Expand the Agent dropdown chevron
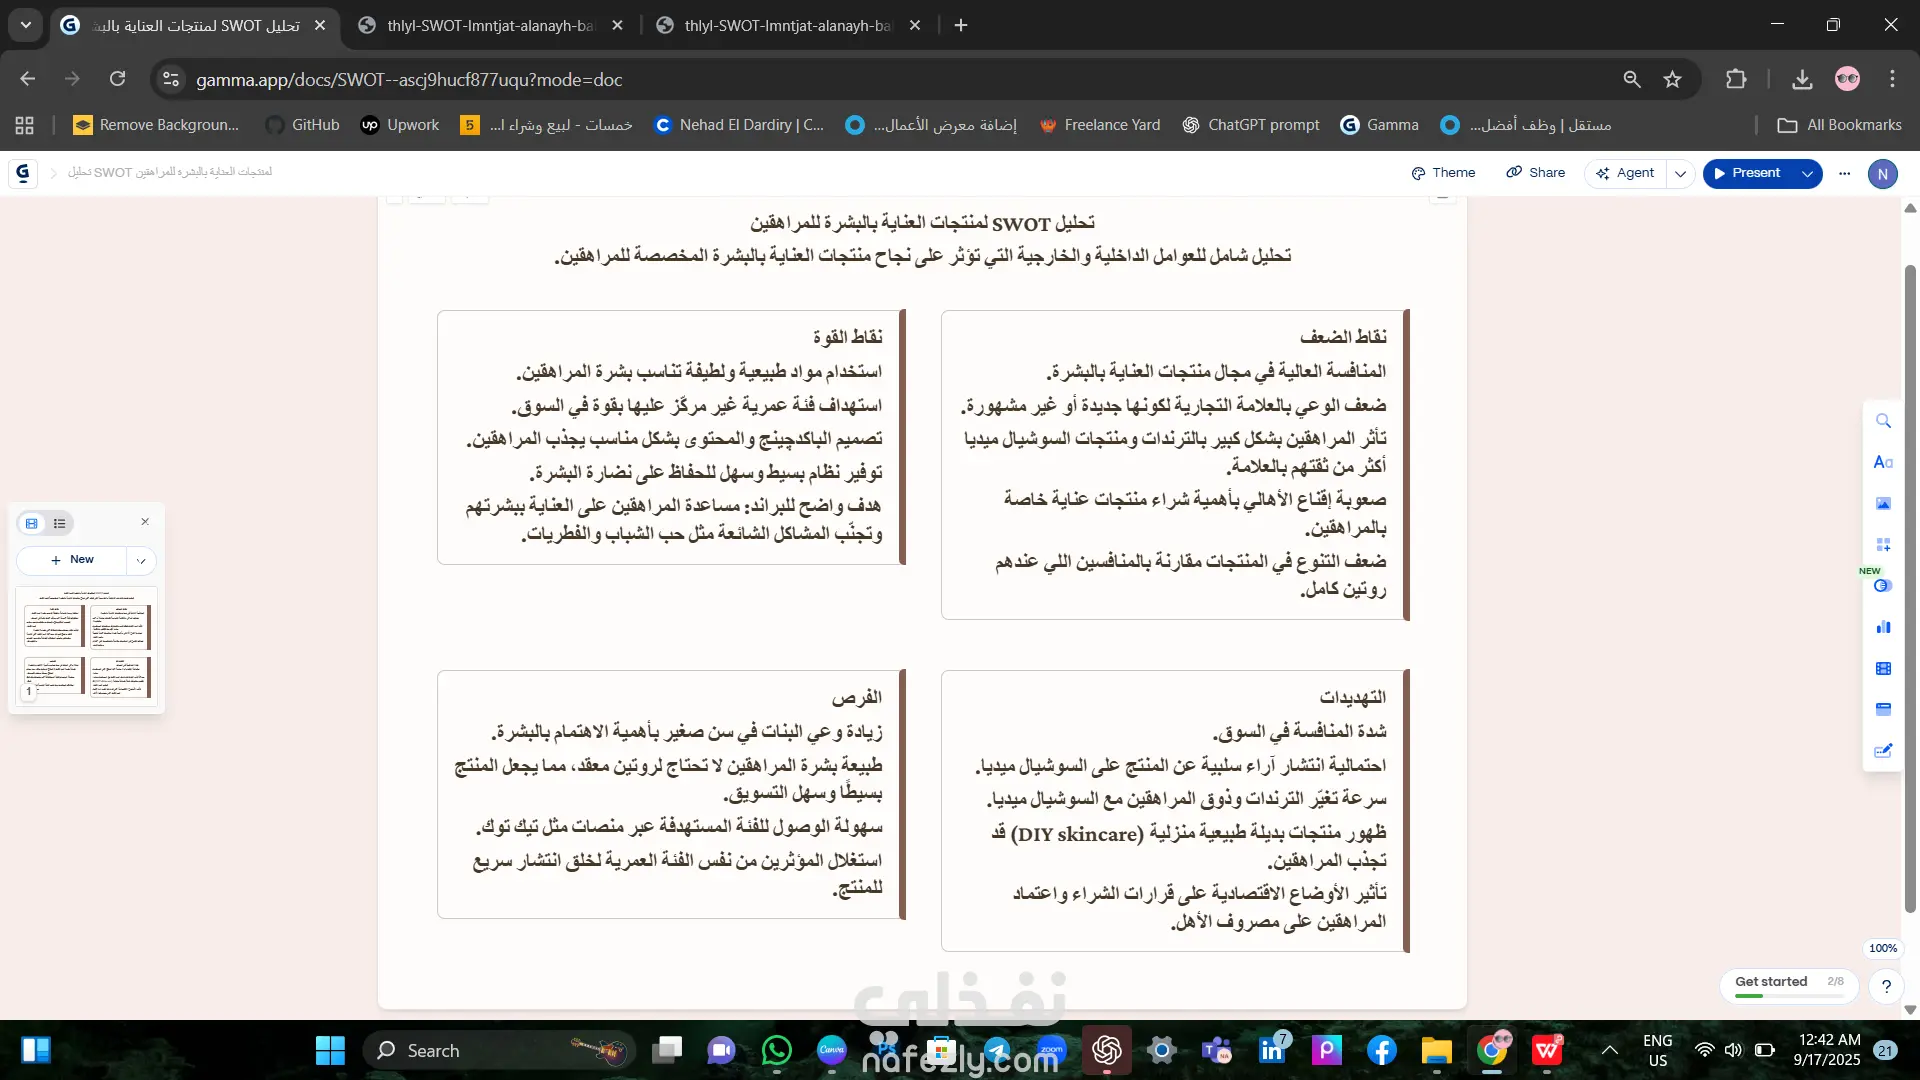The height and width of the screenshot is (1080, 1920). (x=1680, y=173)
